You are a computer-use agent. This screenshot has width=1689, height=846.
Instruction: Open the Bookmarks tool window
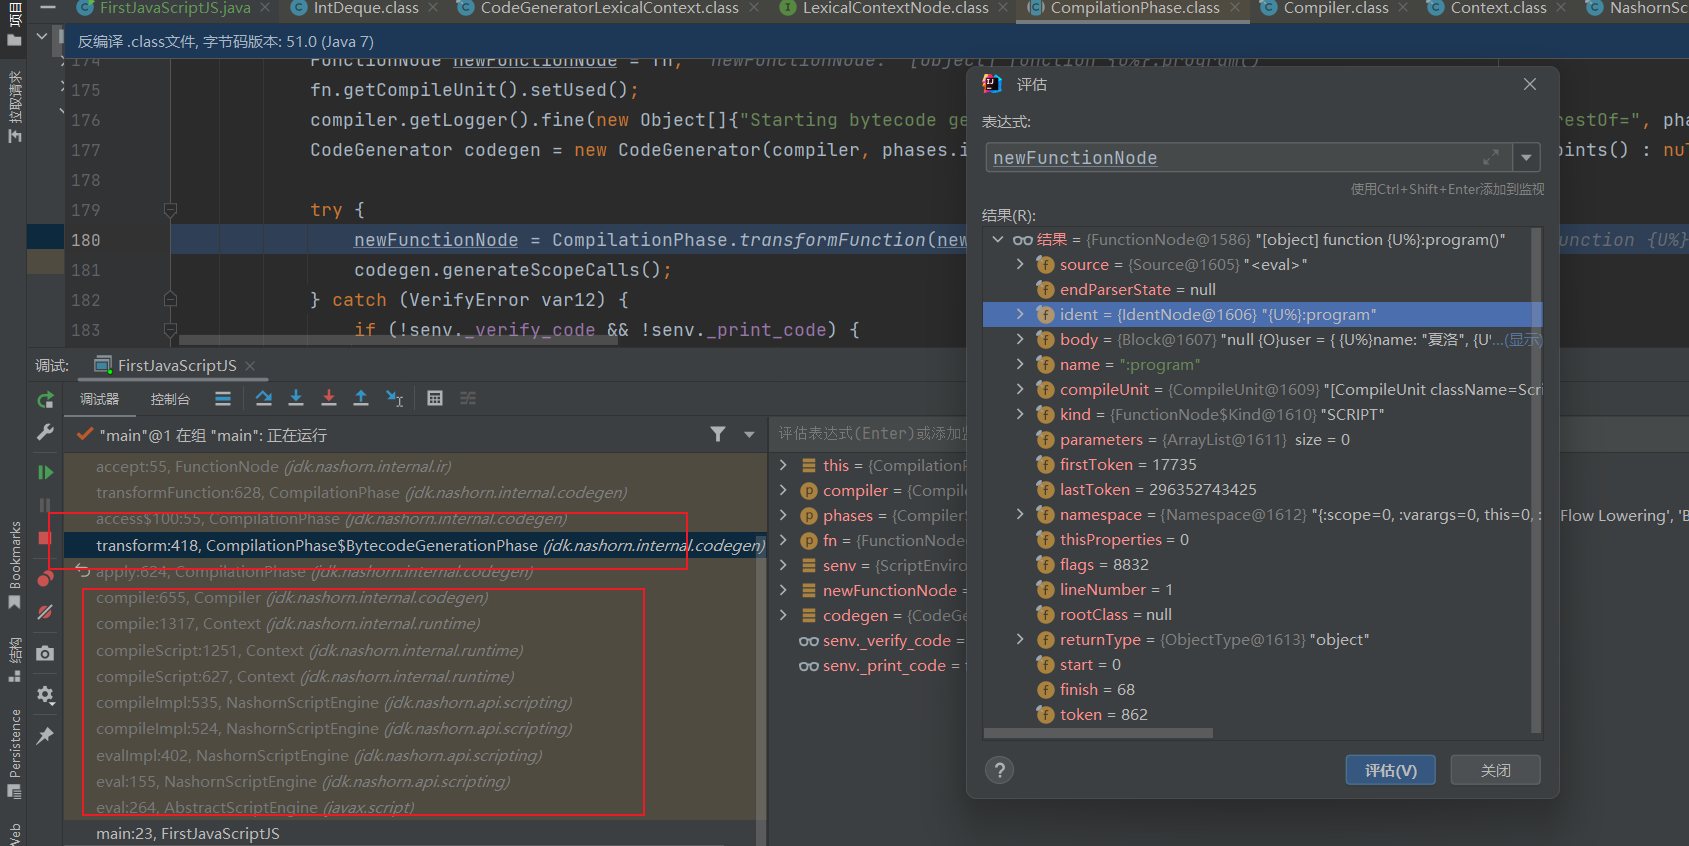point(14,565)
